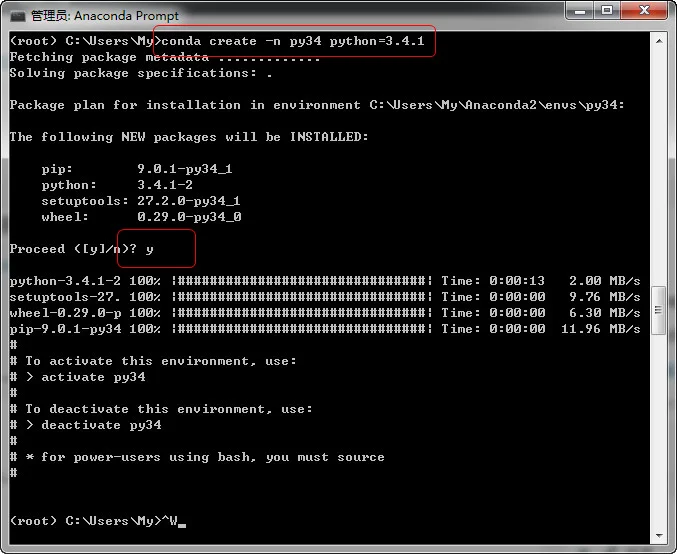Click the 'python: 3.4.1-2' row
The height and width of the screenshot is (554, 677).
pos(117,185)
